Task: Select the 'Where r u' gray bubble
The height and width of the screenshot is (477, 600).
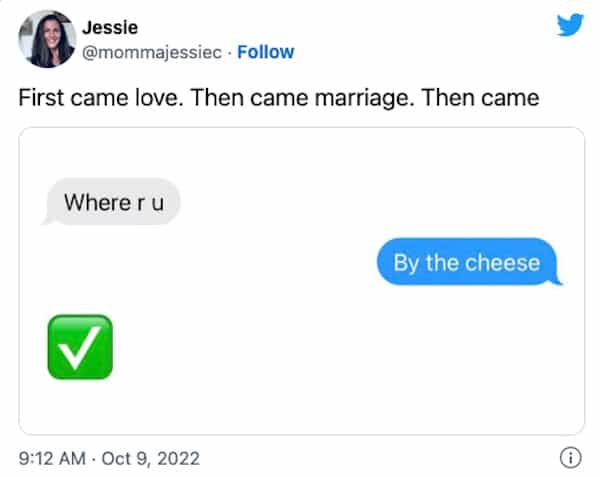Action: click(x=111, y=202)
